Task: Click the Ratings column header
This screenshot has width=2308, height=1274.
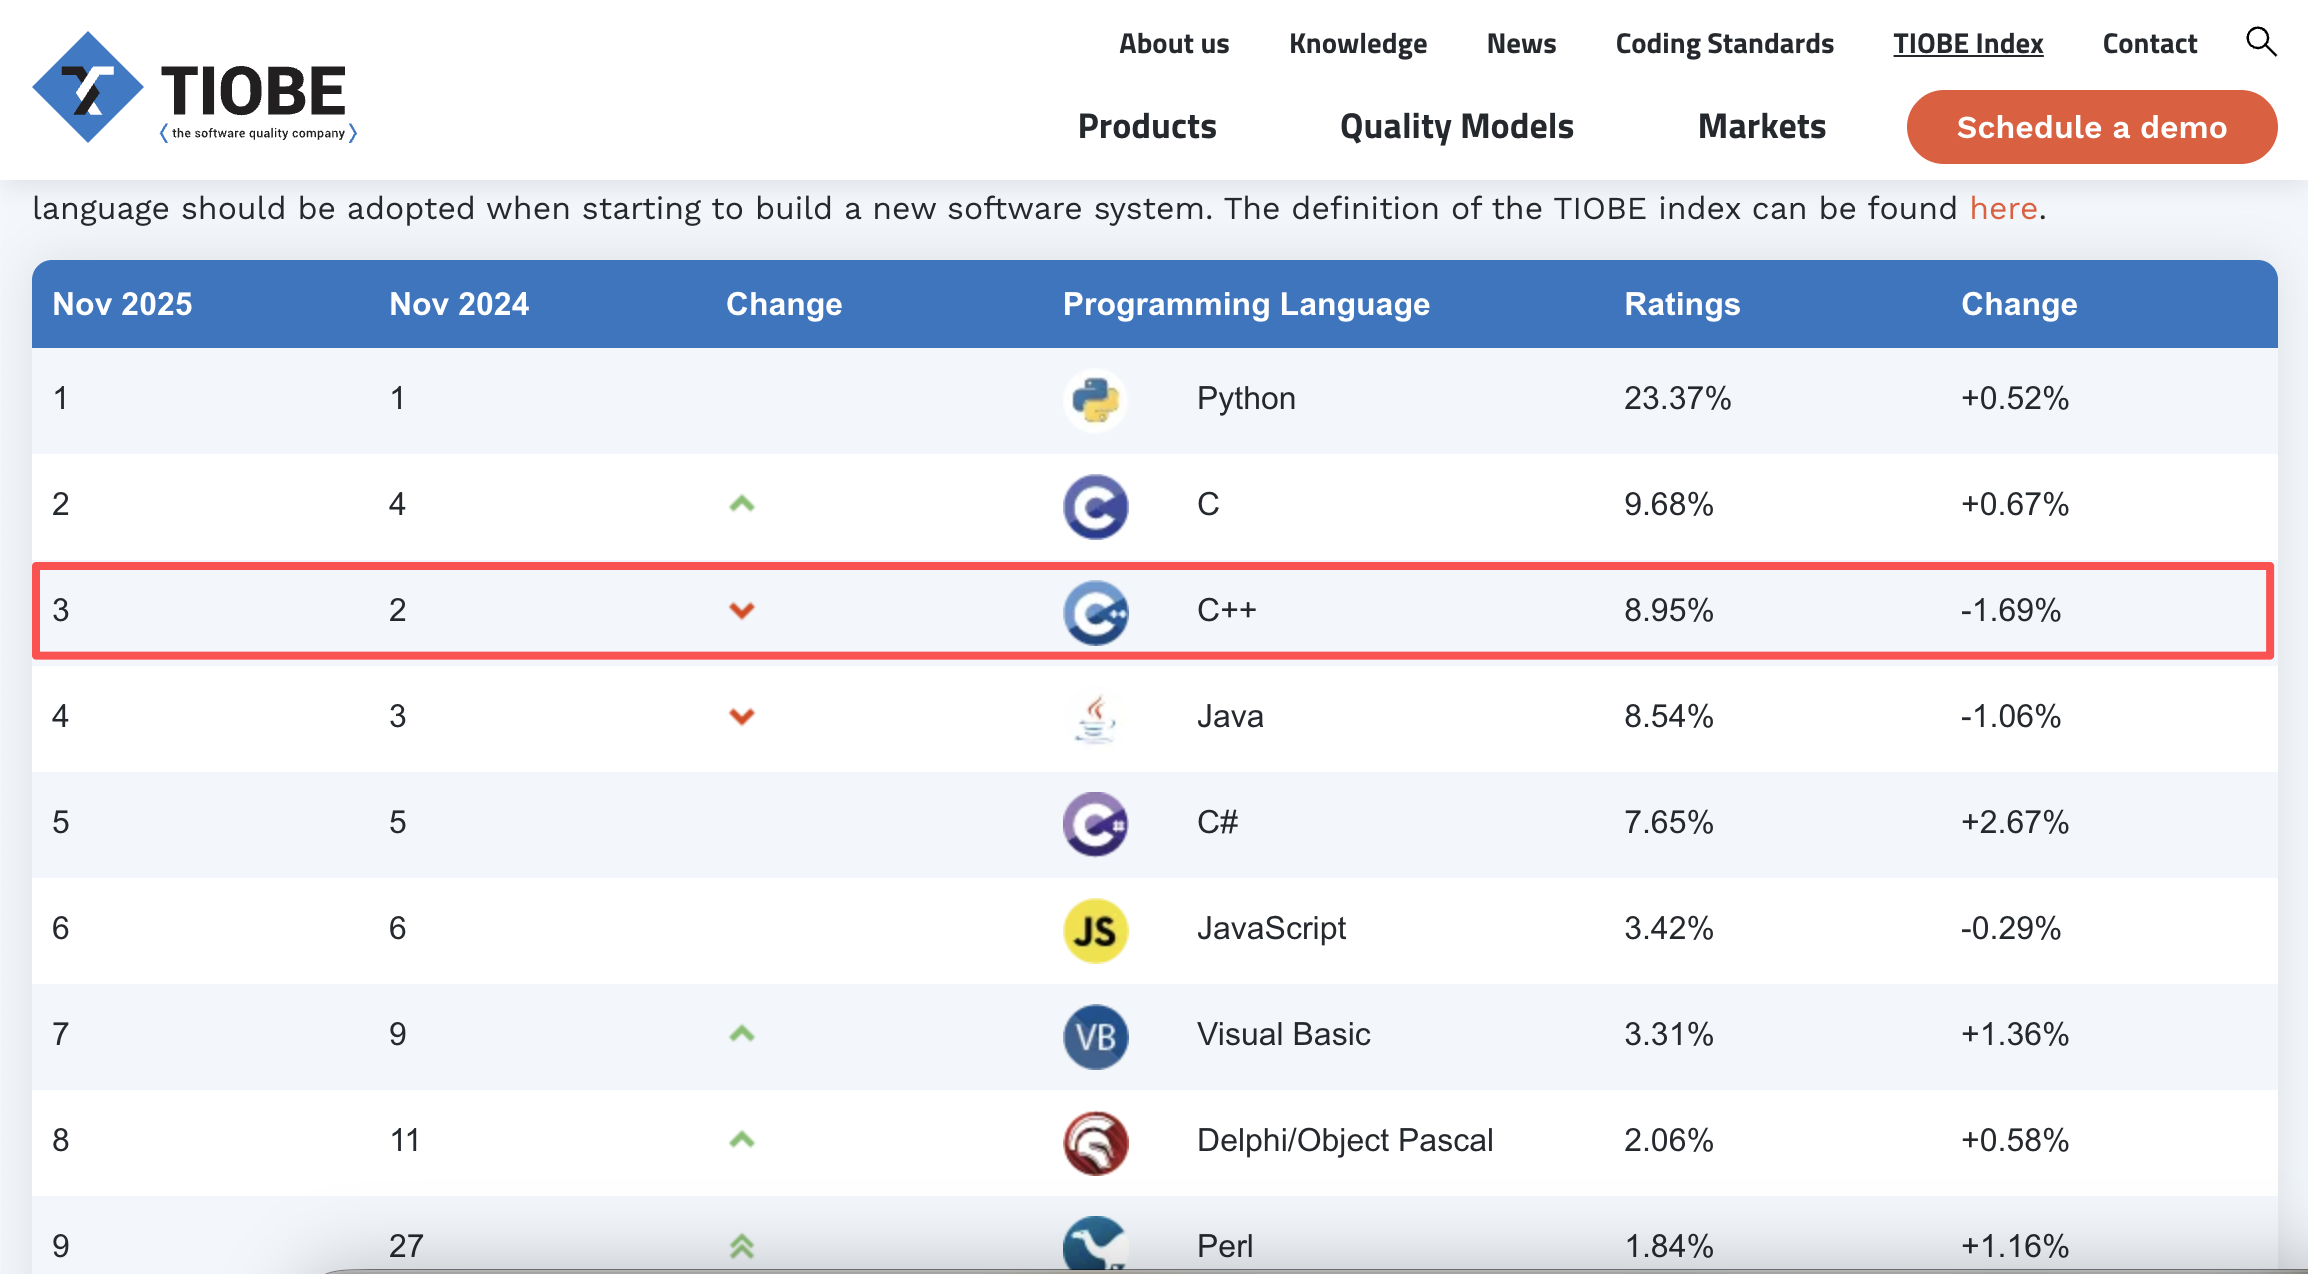Action: (1682, 304)
